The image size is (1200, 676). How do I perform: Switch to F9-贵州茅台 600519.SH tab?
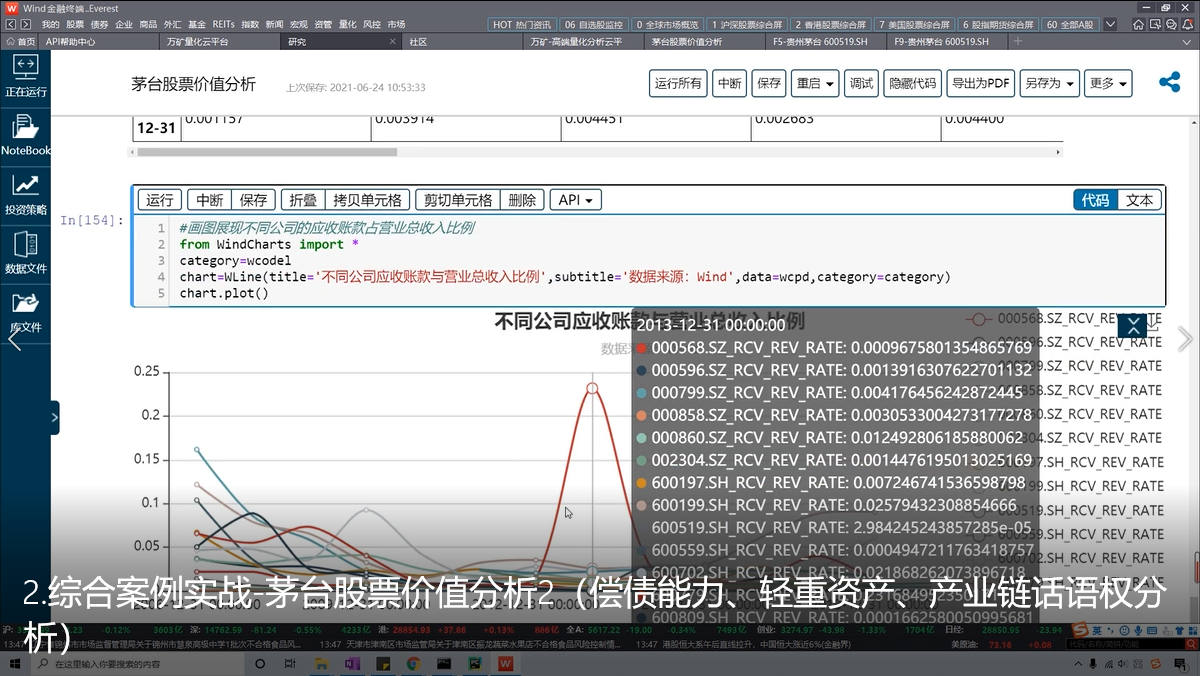tap(948, 42)
